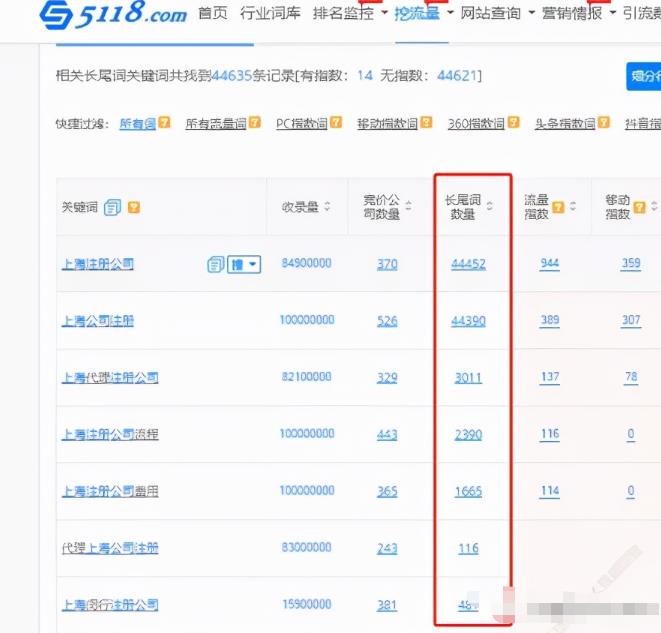The height and width of the screenshot is (633, 661).
Task: Expand the 网站查询 nav dropdown
Action: [x=532, y=13]
